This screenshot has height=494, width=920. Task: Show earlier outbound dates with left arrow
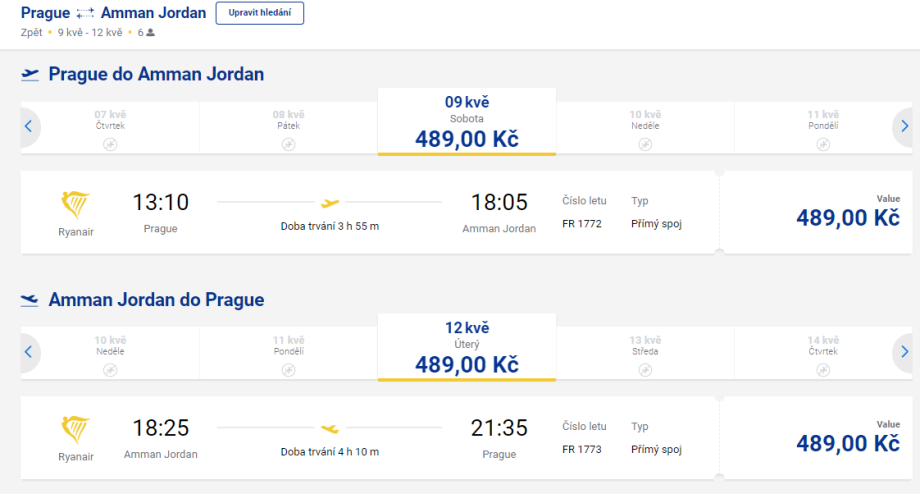click(x=29, y=126)
